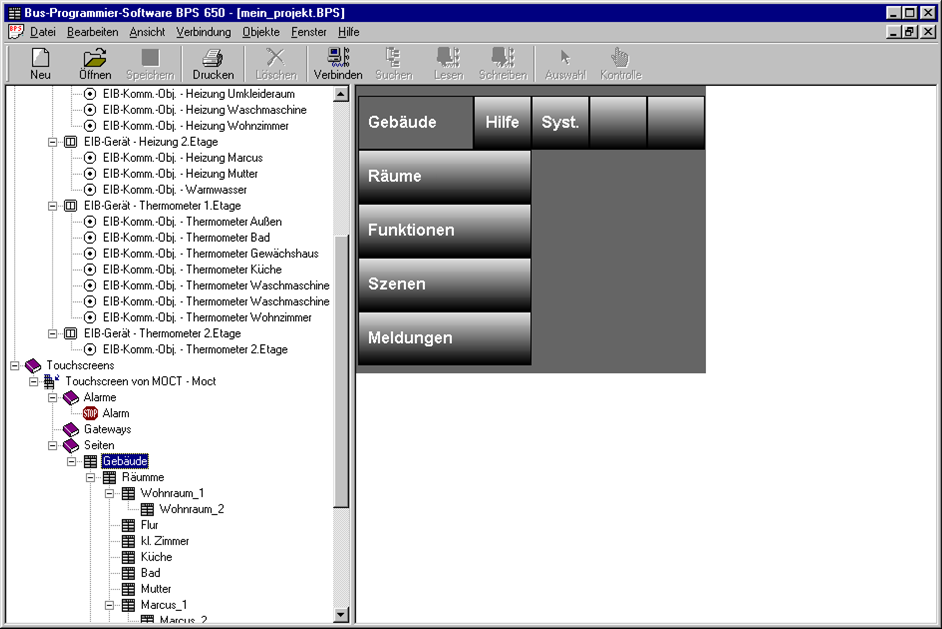The width and height of the screenshot is (942, 629).
Task: Print using the Drucken toolbar icon
Action: click(x=213, y=63)
